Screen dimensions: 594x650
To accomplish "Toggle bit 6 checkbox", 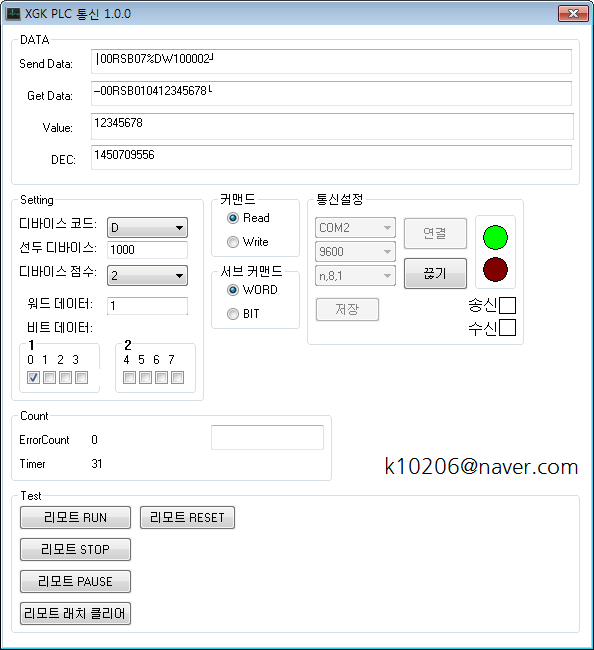I will point(161,378).
